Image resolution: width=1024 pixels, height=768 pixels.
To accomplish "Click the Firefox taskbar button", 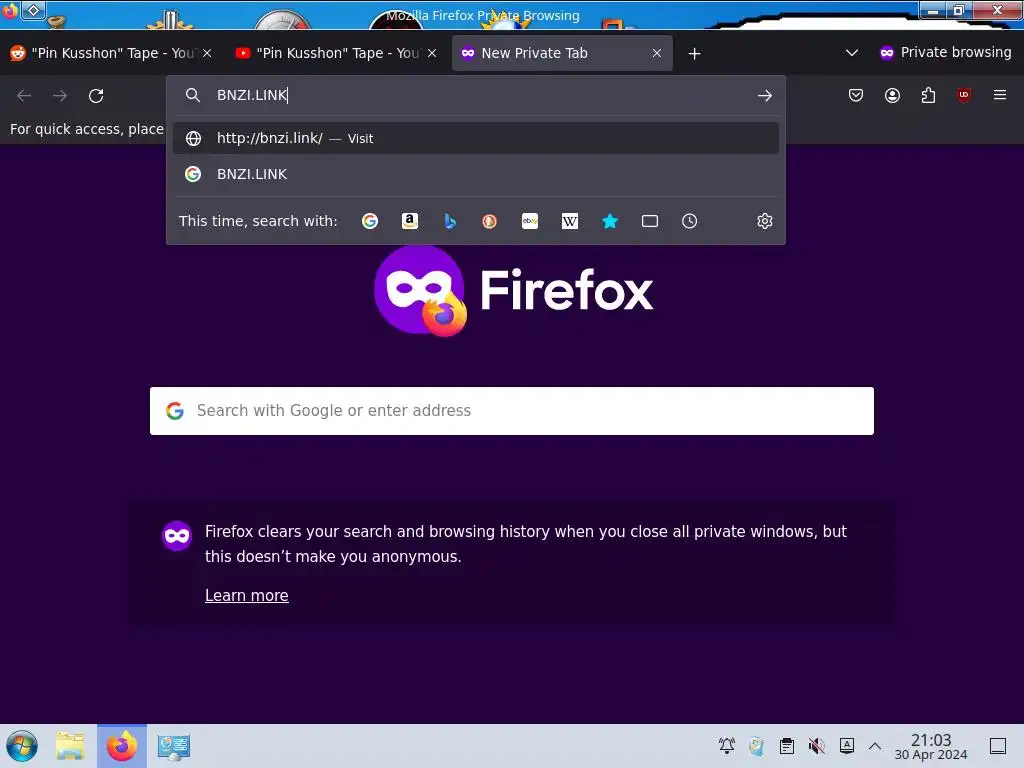I will click(x=122, y=746).
